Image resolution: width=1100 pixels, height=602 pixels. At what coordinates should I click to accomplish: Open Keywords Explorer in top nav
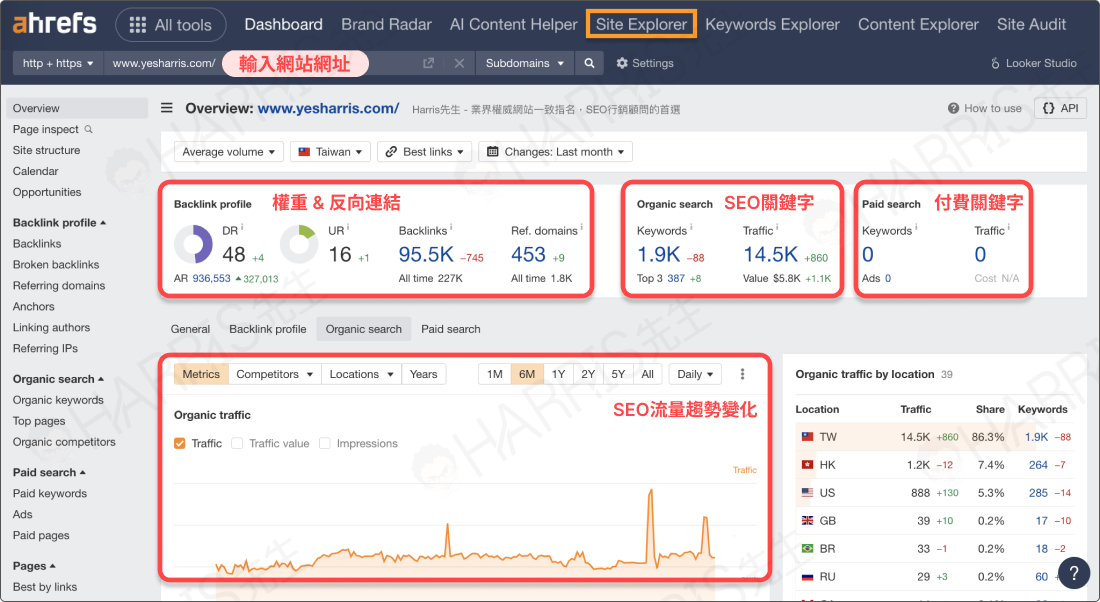click(x=772, y=25)
